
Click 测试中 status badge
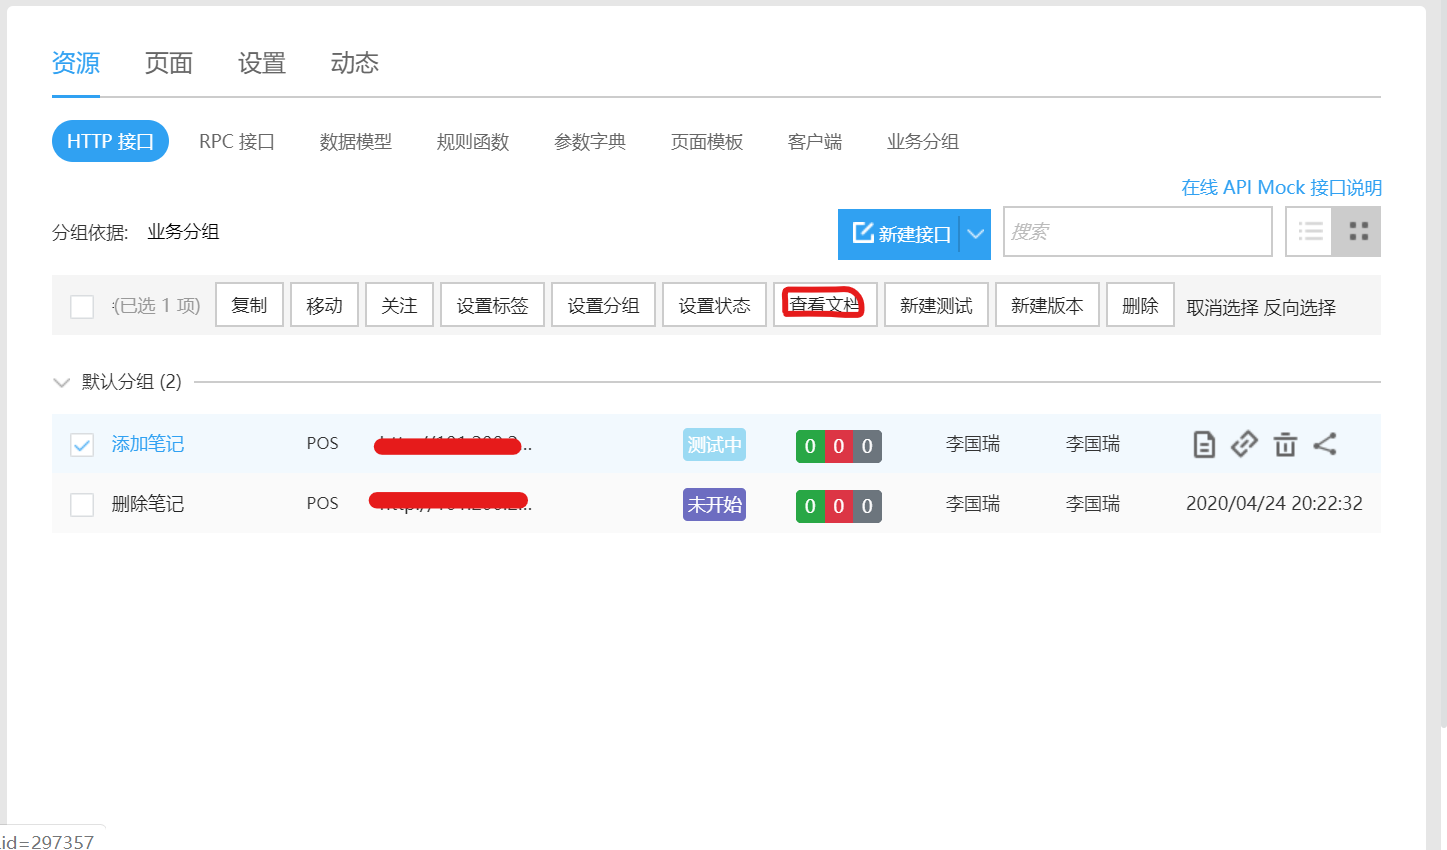tap(715, 445)
